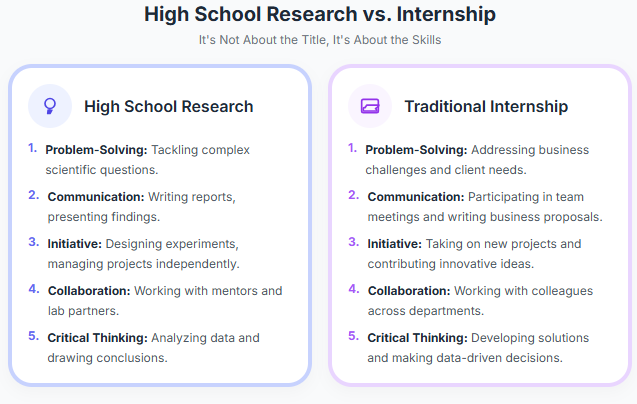Select 'Critical Thinking' under High School Research
The image size is (637, 404).
(x=98, y=338)
